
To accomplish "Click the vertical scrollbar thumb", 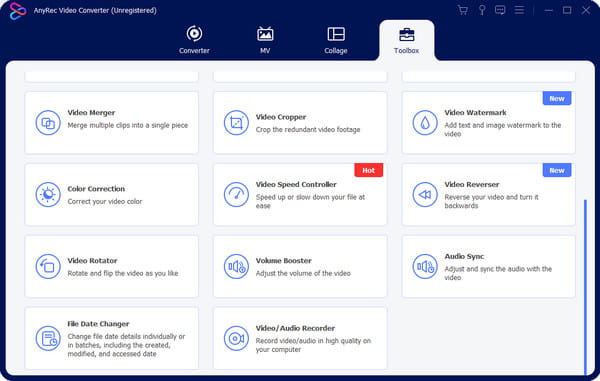I will pos(585,287).
